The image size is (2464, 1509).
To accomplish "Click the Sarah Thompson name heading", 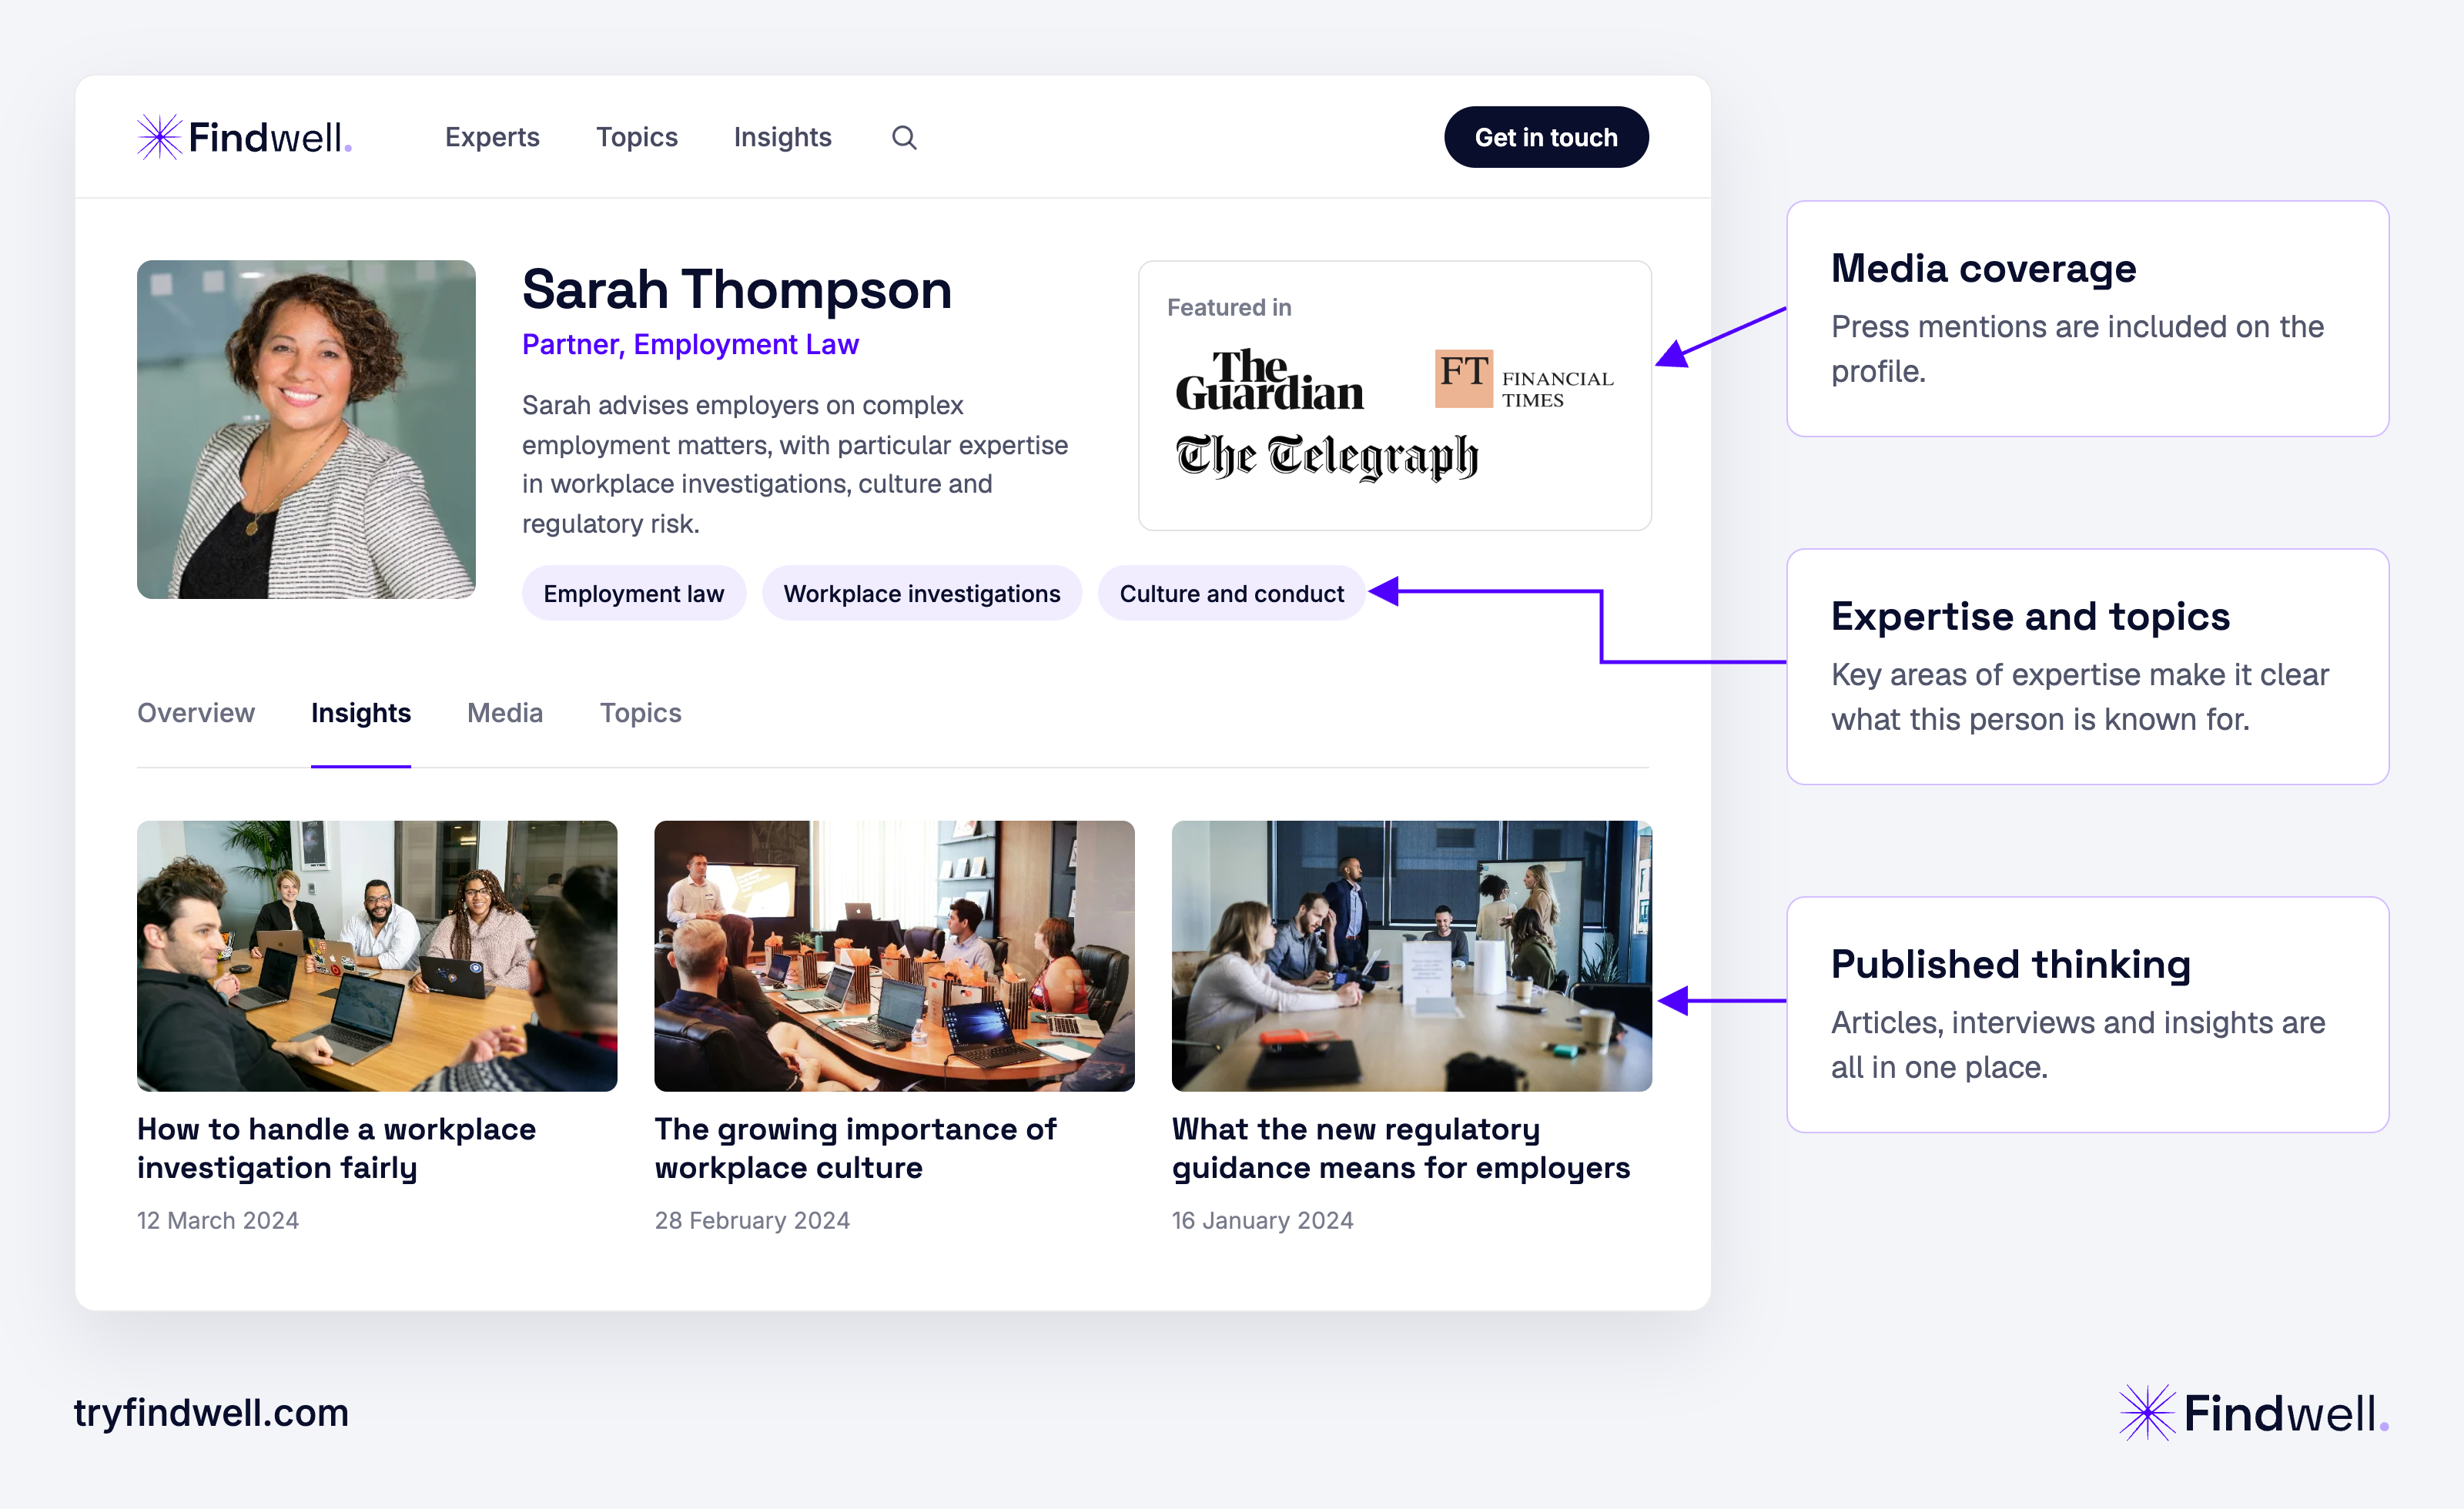I will [x=737, y=290].
